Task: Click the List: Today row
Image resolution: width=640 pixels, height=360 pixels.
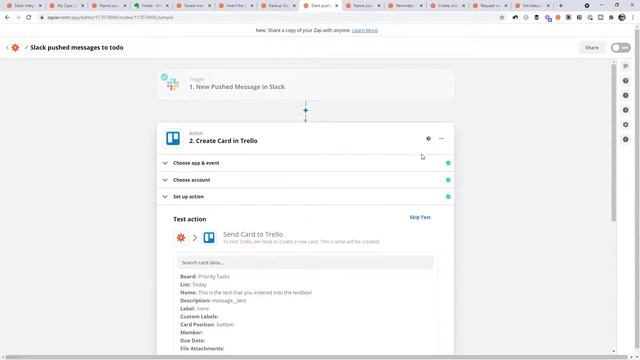Action: [193, 284]
